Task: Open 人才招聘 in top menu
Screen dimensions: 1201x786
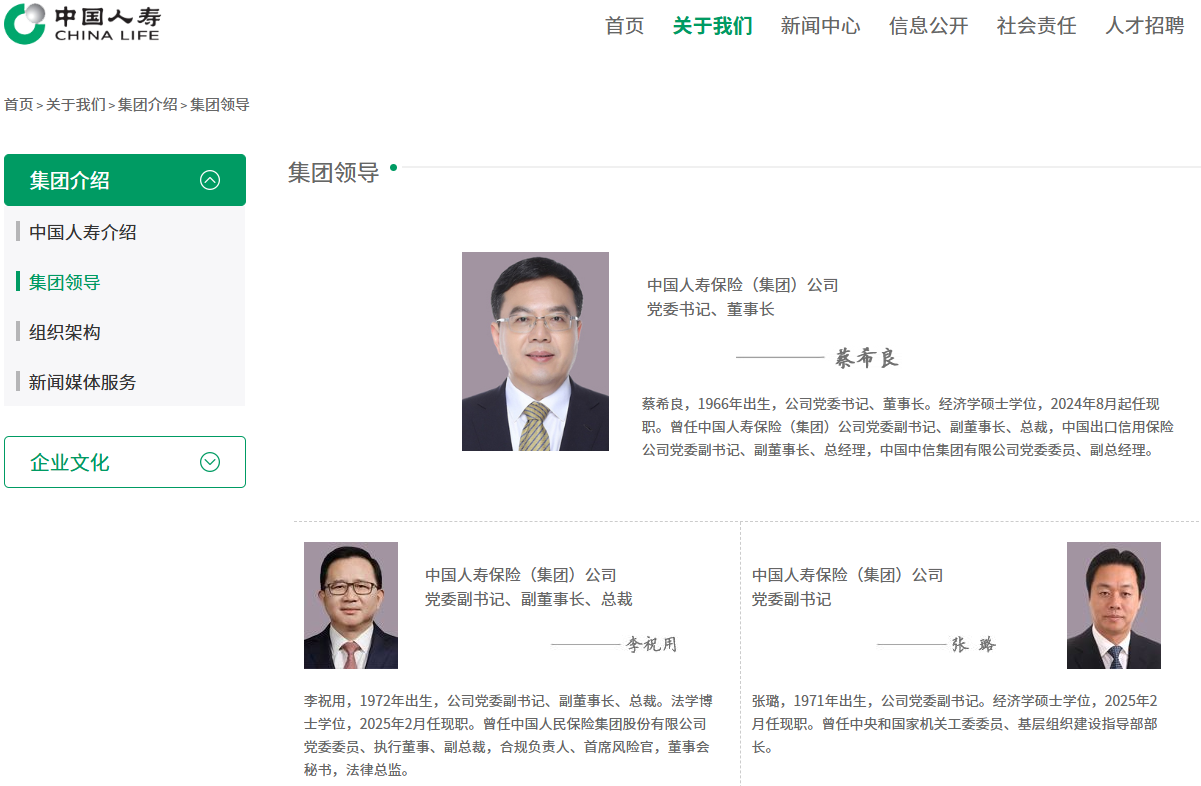Action: [1144, 26]
